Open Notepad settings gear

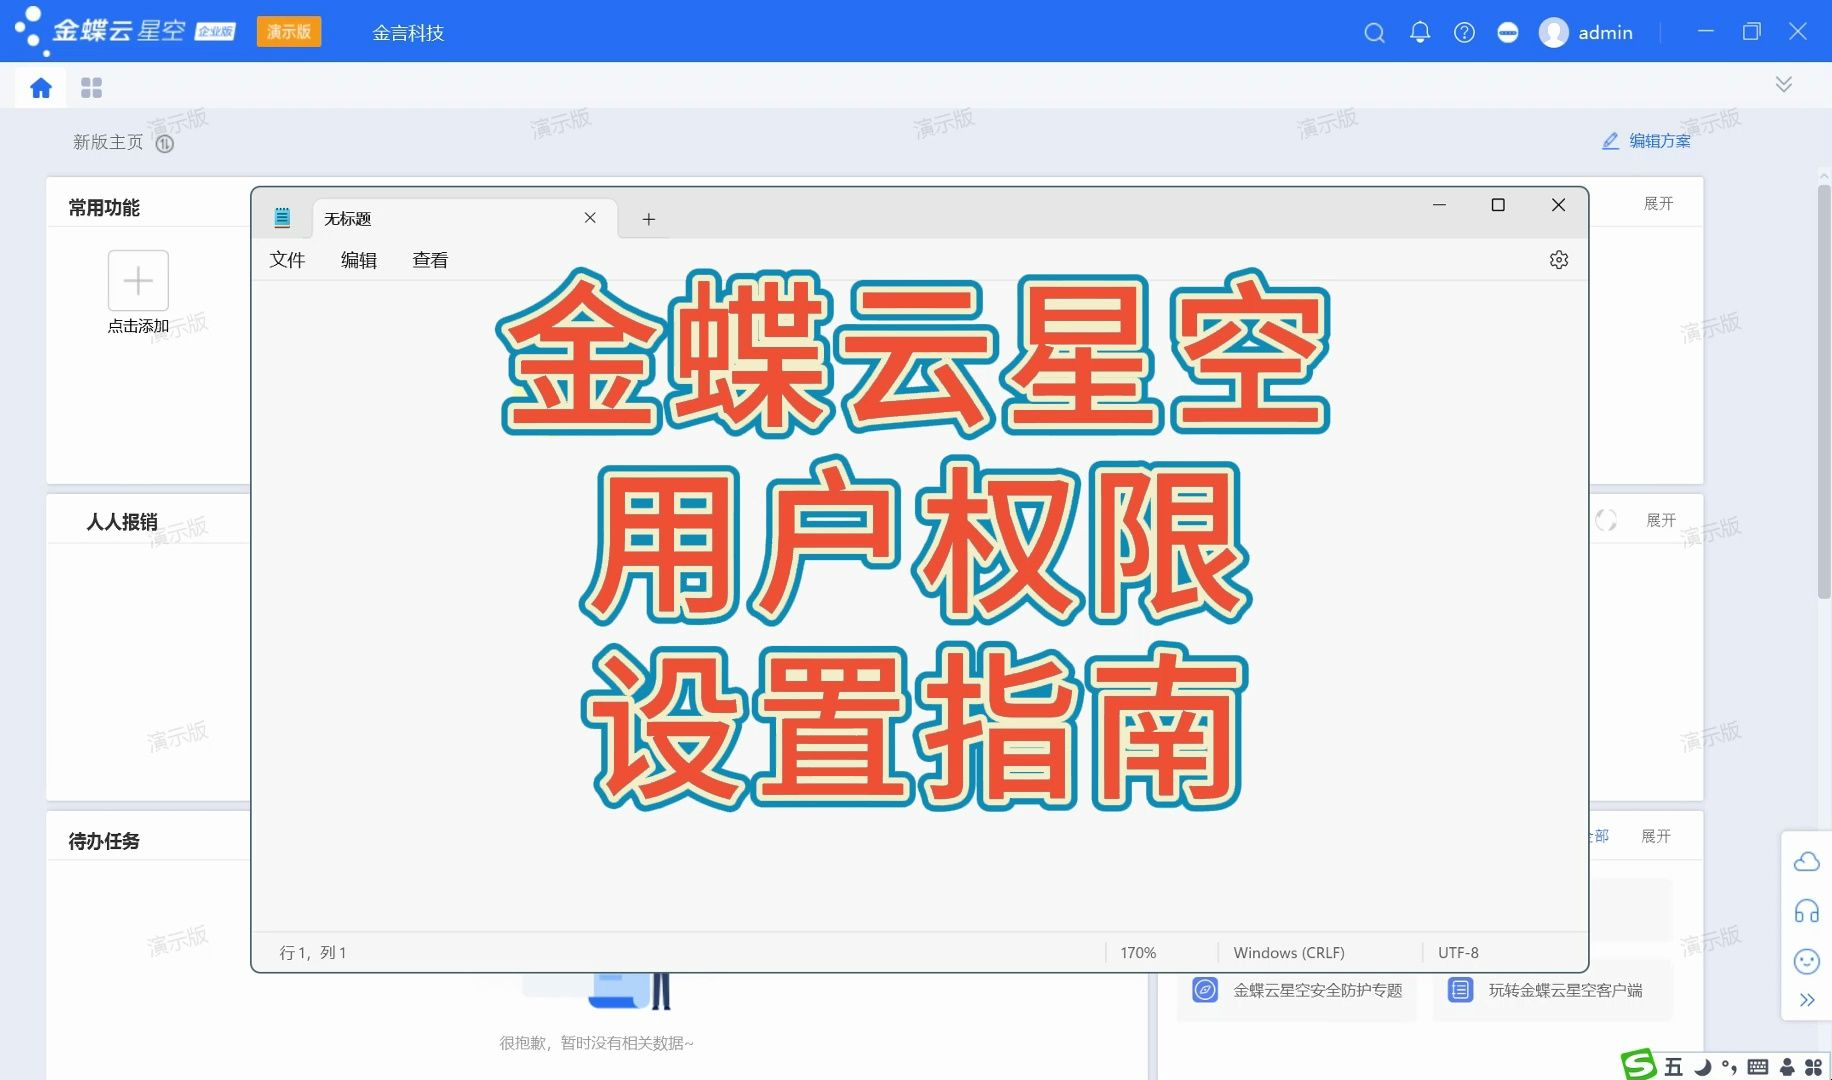coord(1558,260)
